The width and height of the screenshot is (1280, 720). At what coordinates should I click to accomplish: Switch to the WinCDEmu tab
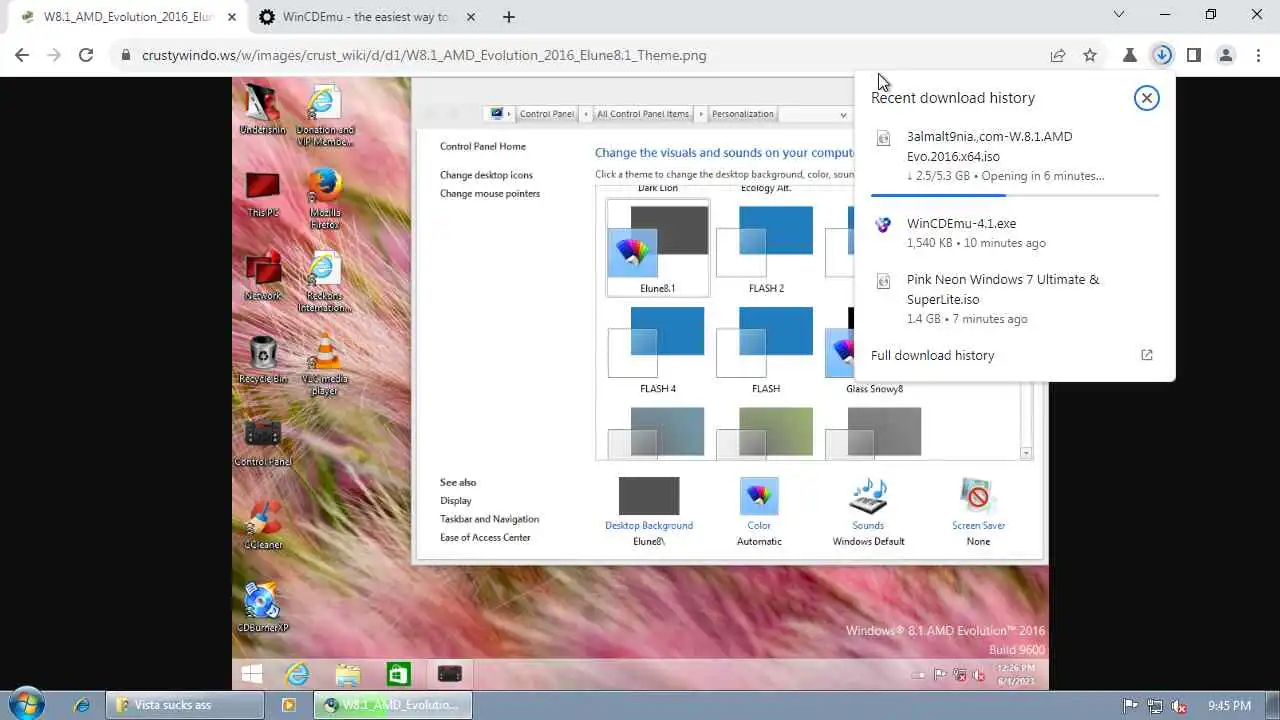365,17
